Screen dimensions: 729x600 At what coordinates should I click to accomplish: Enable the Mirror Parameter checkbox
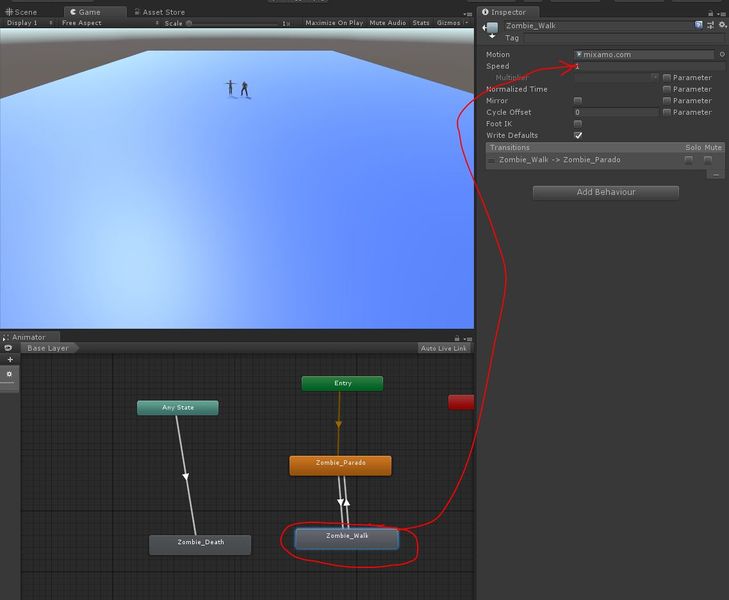tap(667, 100)
